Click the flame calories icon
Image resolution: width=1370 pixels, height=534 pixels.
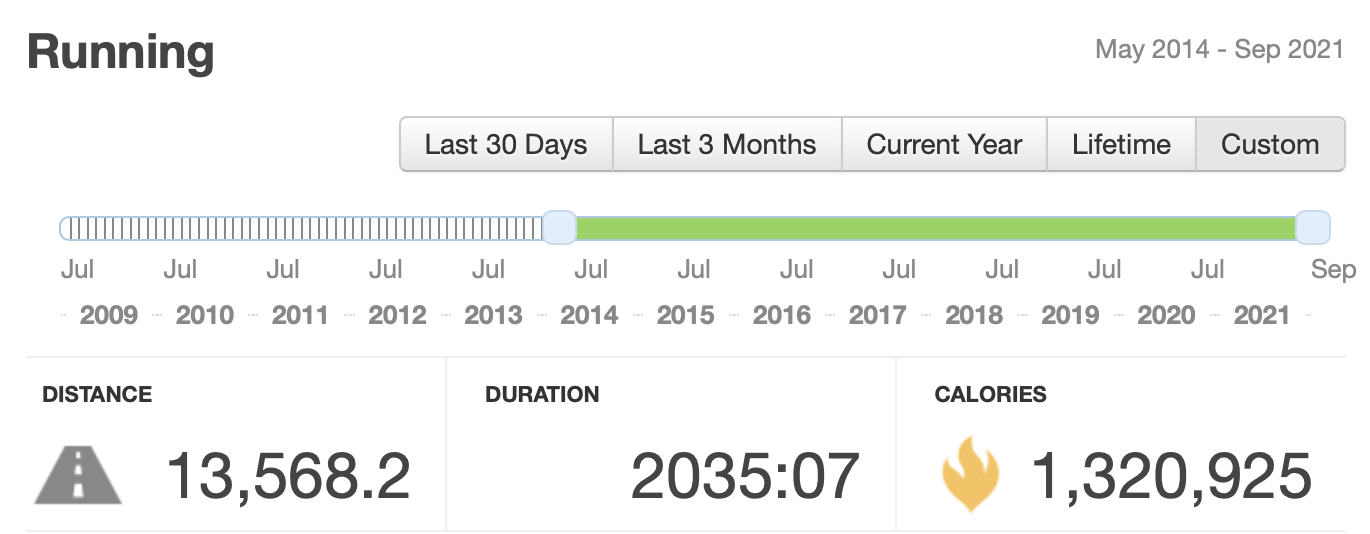(x=970, y=476)
